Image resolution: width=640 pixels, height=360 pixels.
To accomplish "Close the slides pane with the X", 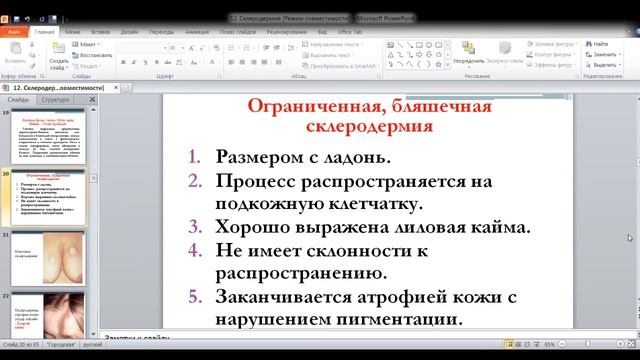I will 92,99.
